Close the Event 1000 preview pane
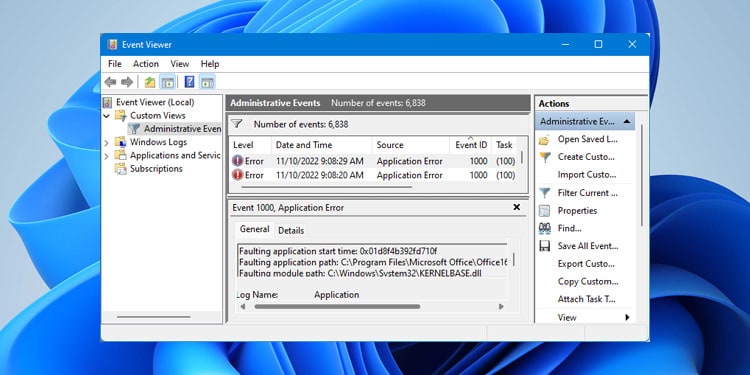Image resolution: width=750 pixels, height=375 pixels. pos(517,207)
